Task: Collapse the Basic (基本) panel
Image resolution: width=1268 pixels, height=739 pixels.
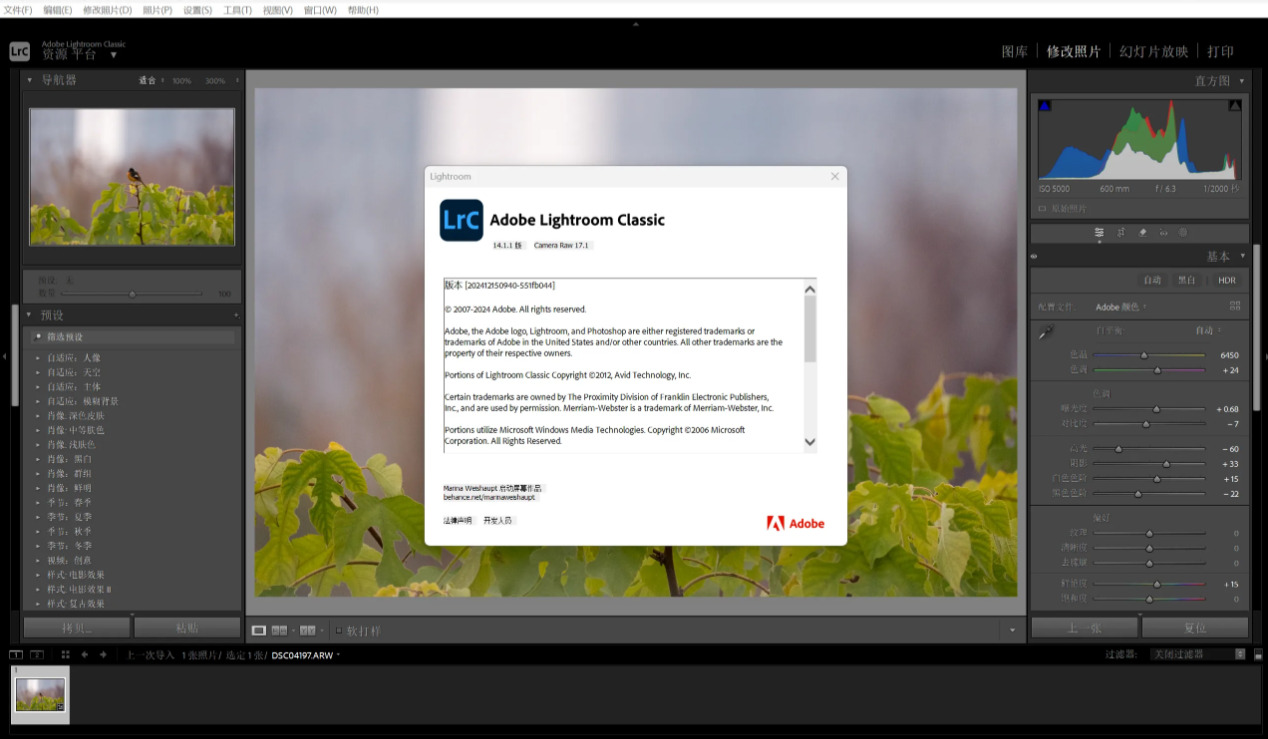Action: 1242,256
